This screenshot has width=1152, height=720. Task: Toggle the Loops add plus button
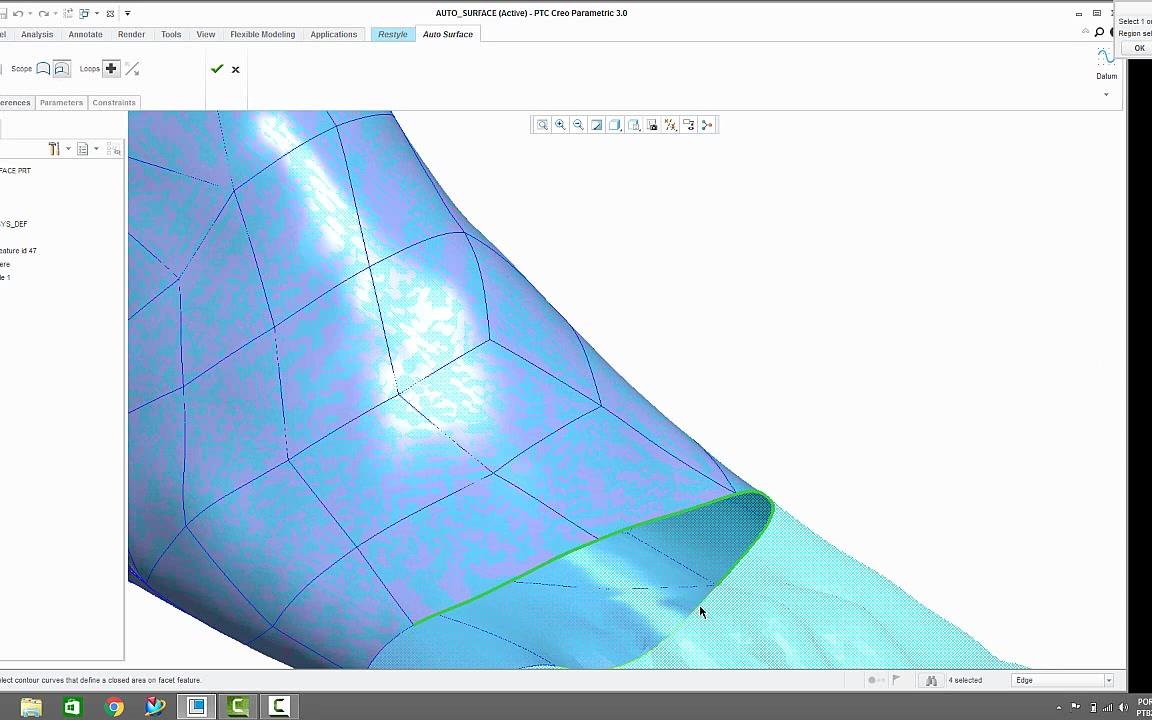[111, 69]
